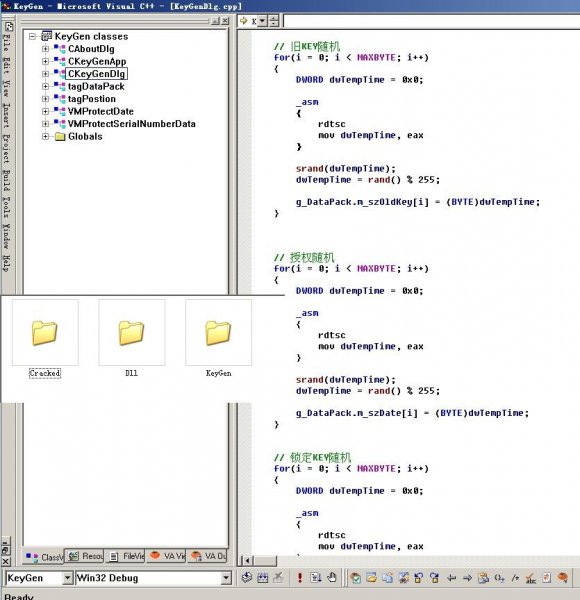Screen dimensions: 580x600
Task: Click the workspace panel collapse button beside X
Action: point(215,21)
